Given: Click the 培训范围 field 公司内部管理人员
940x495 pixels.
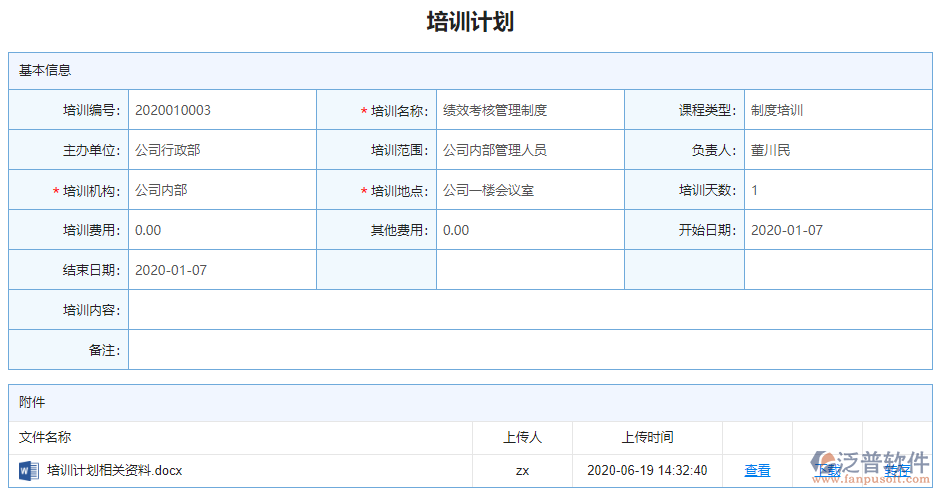Looking at the screenshot, I should coord(531,150).
